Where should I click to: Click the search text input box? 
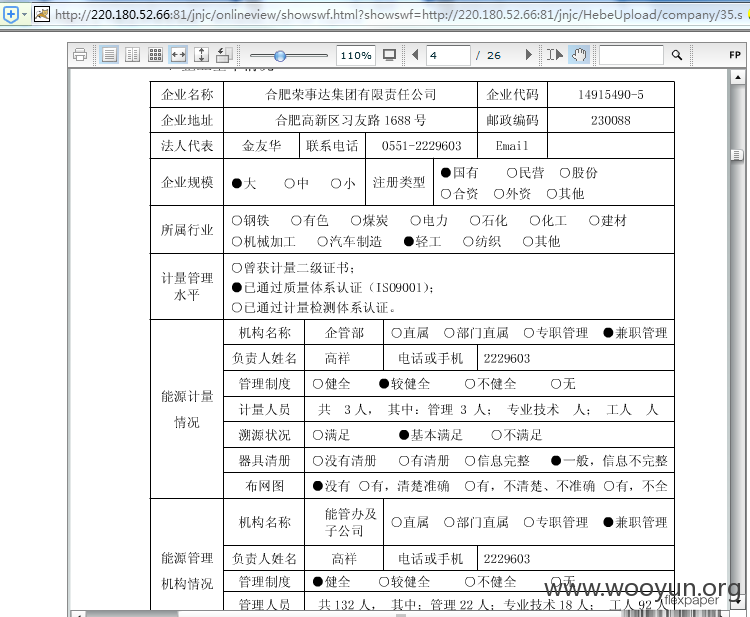point(631,55)
